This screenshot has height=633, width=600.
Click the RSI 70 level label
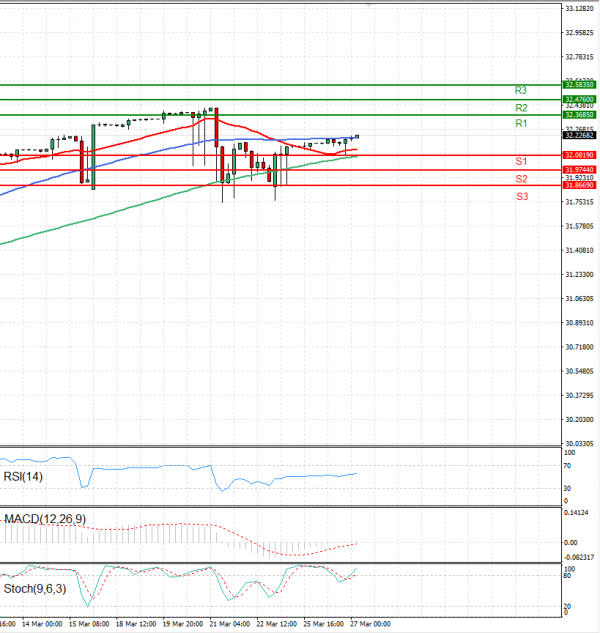point(567,466)
